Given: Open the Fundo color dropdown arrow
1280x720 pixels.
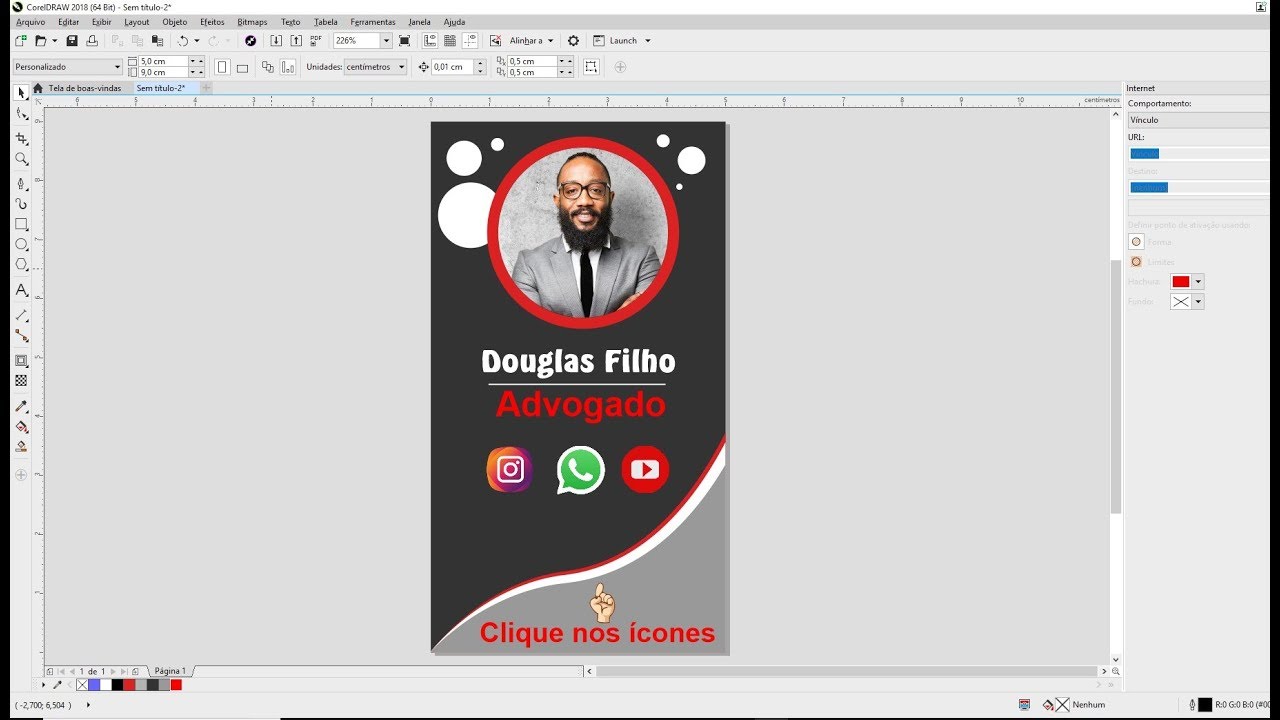Looking at the screenshot, I should tap(1198, 302).
